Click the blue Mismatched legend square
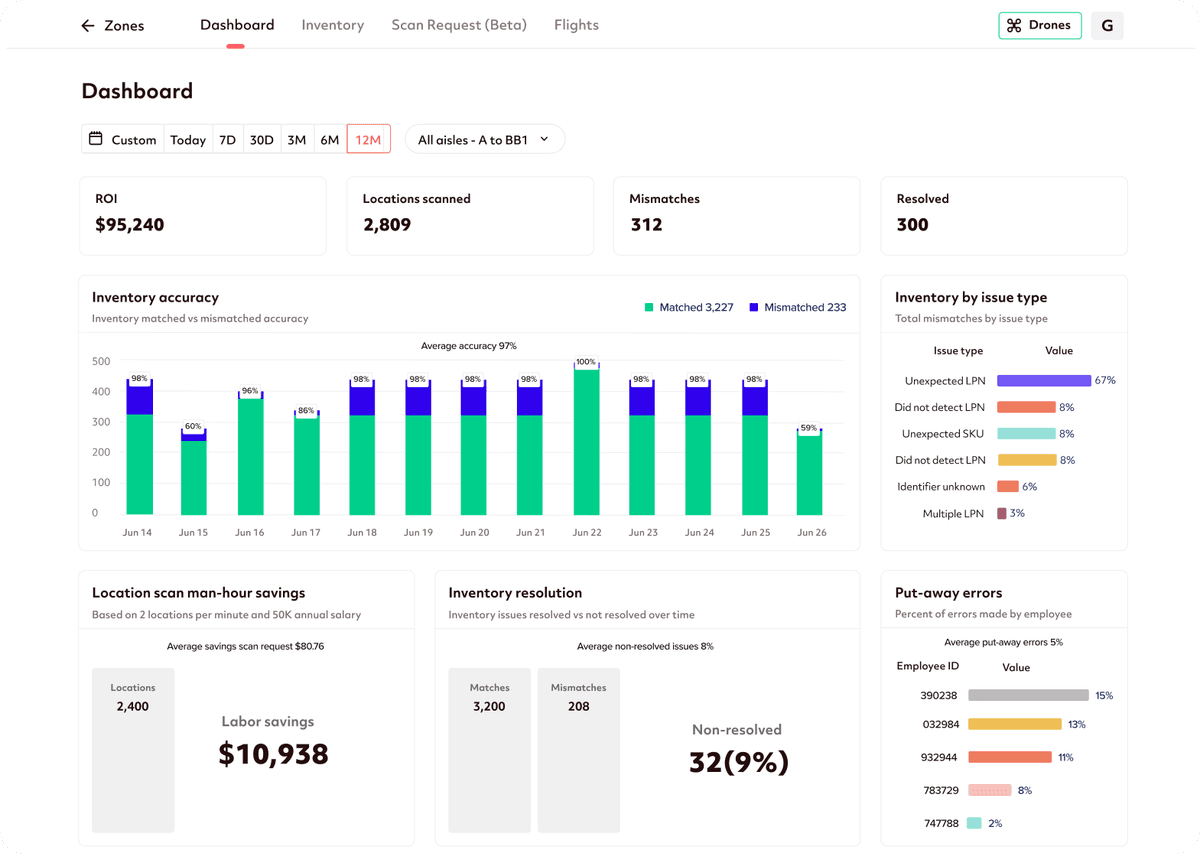This screenshot has width=1200, height=854. [x=754, y=308]
